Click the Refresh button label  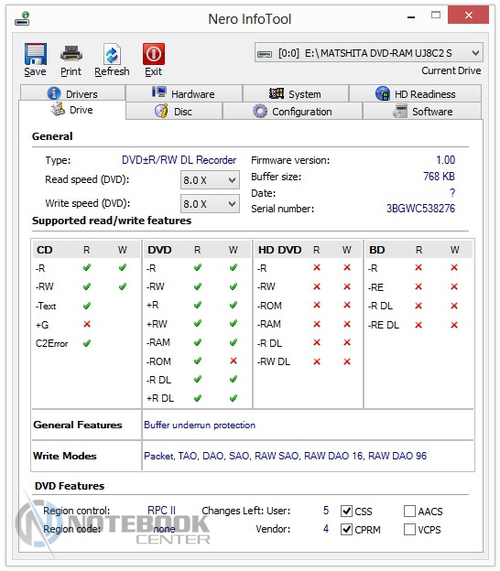pyautogui.click(x=112, y=71)
